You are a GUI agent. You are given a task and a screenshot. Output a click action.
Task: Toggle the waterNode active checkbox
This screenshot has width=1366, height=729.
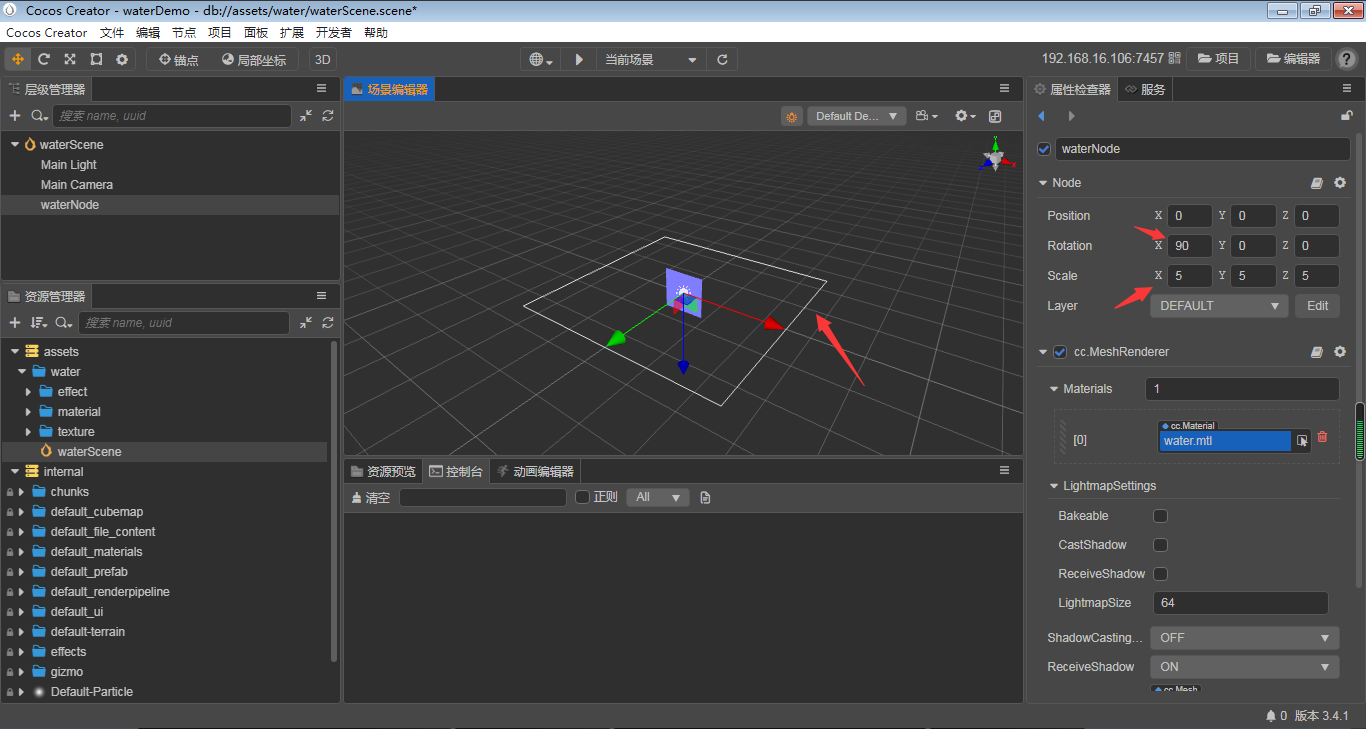(1043, 148)
